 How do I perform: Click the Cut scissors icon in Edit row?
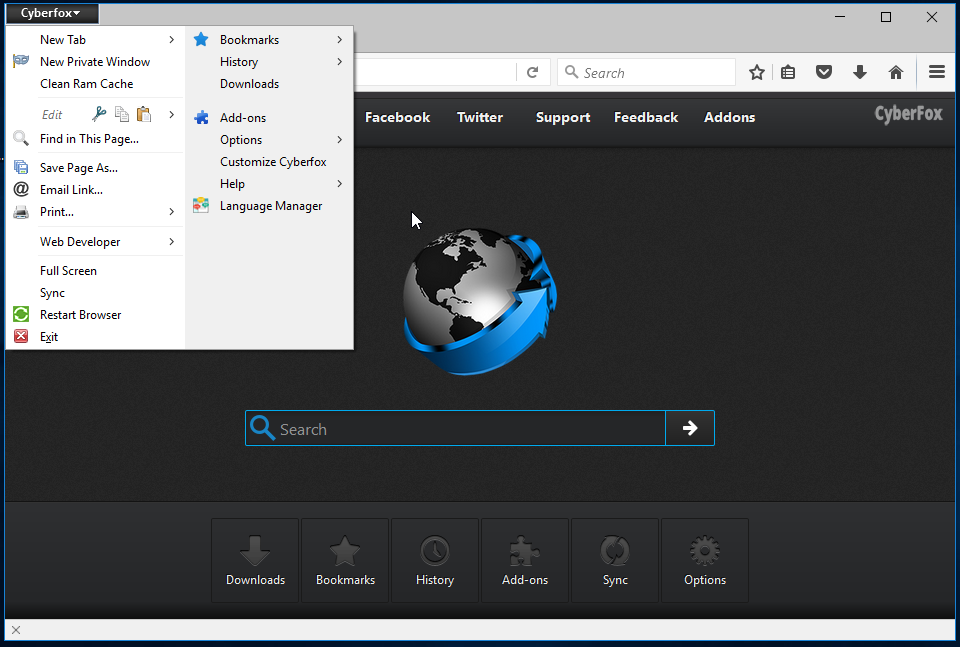[99, 114]
